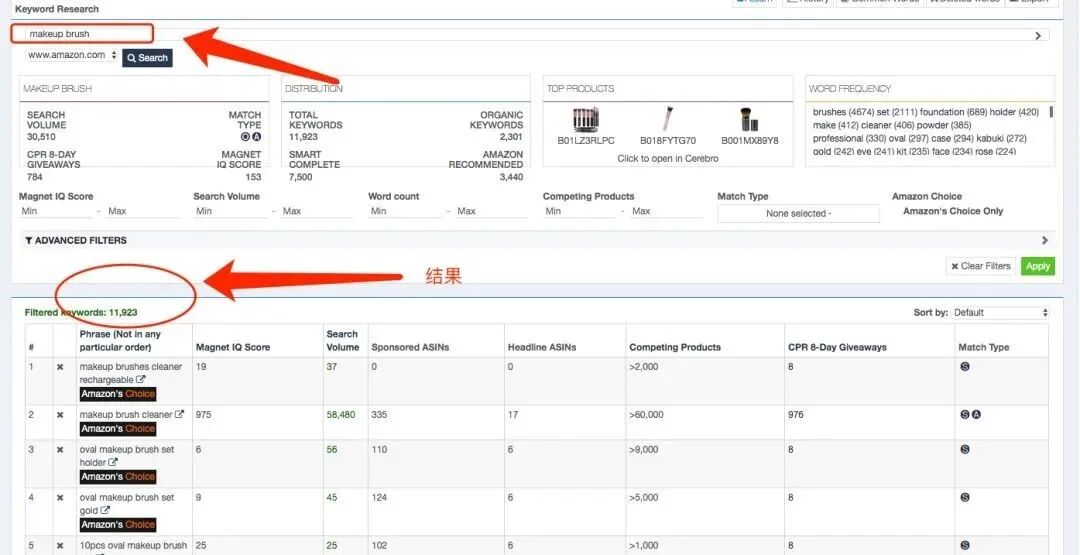Screen dimensions: 1080x555
Task: Click Amazon's Choice badge under oval makeup brush set holder
Action: [x=118, y=477]
